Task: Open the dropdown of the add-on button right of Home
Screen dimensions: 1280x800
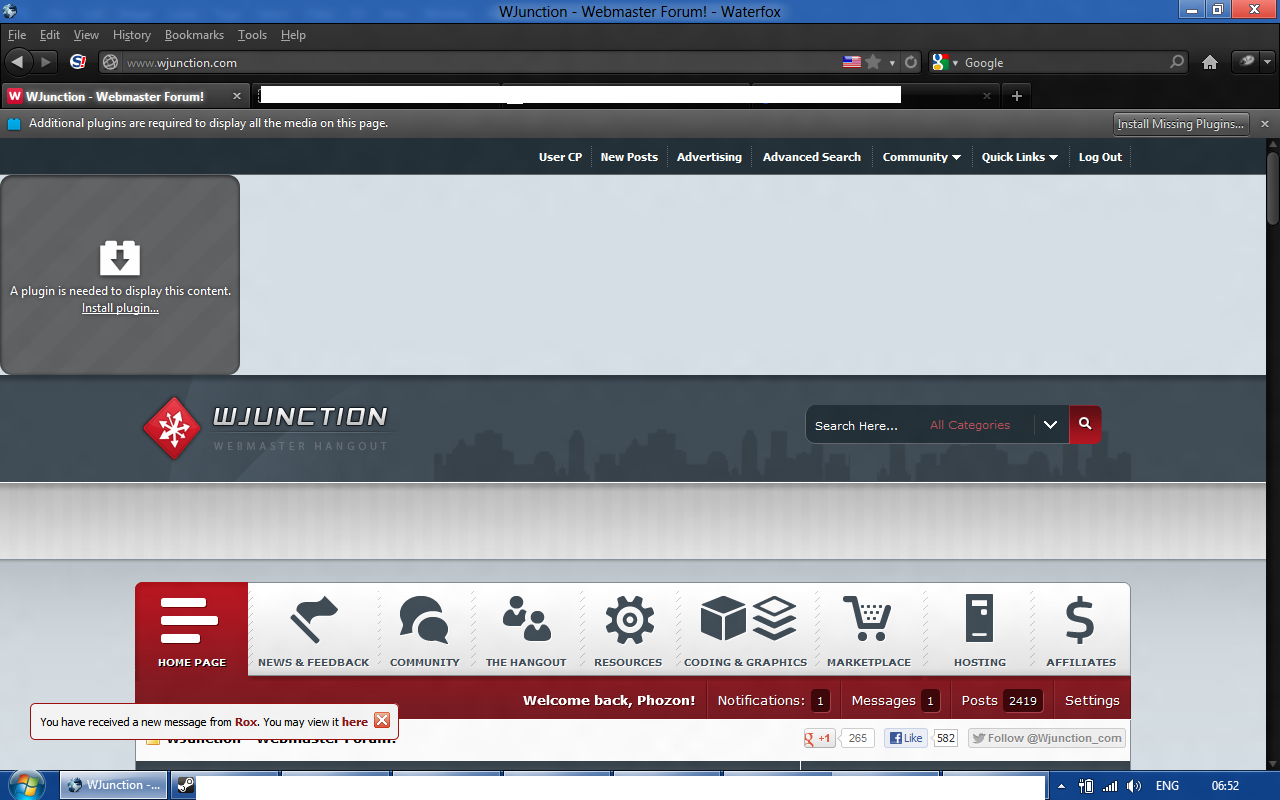Action: [1267, 62]
